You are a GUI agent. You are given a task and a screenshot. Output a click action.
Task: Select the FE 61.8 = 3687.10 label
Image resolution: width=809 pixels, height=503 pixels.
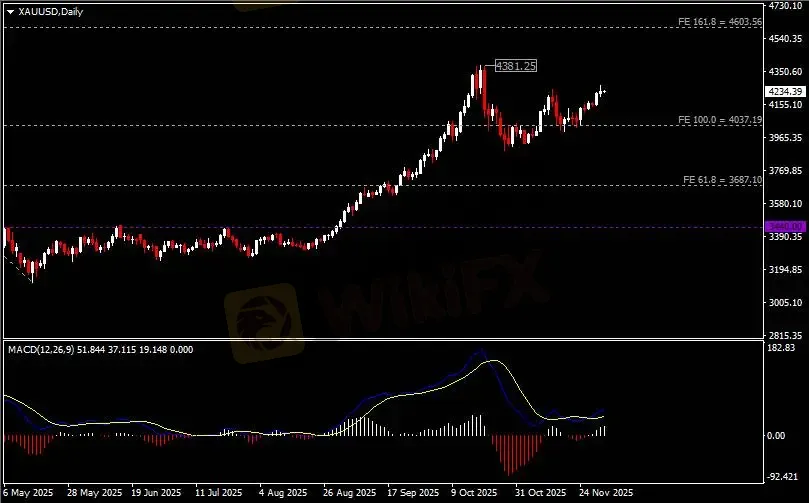(722, 180)
